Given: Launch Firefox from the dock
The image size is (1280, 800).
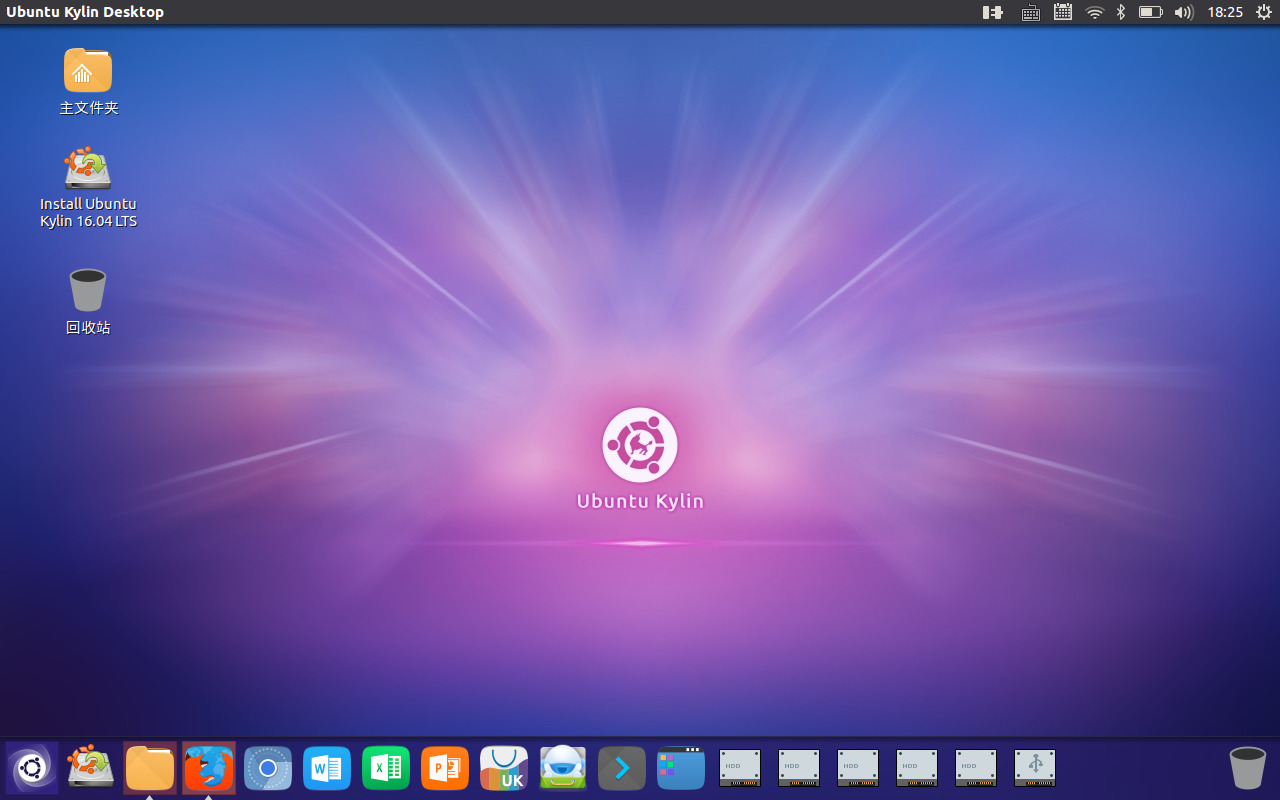Looking at the screenshot, I should pyautogui.click(x=209, y=768).
